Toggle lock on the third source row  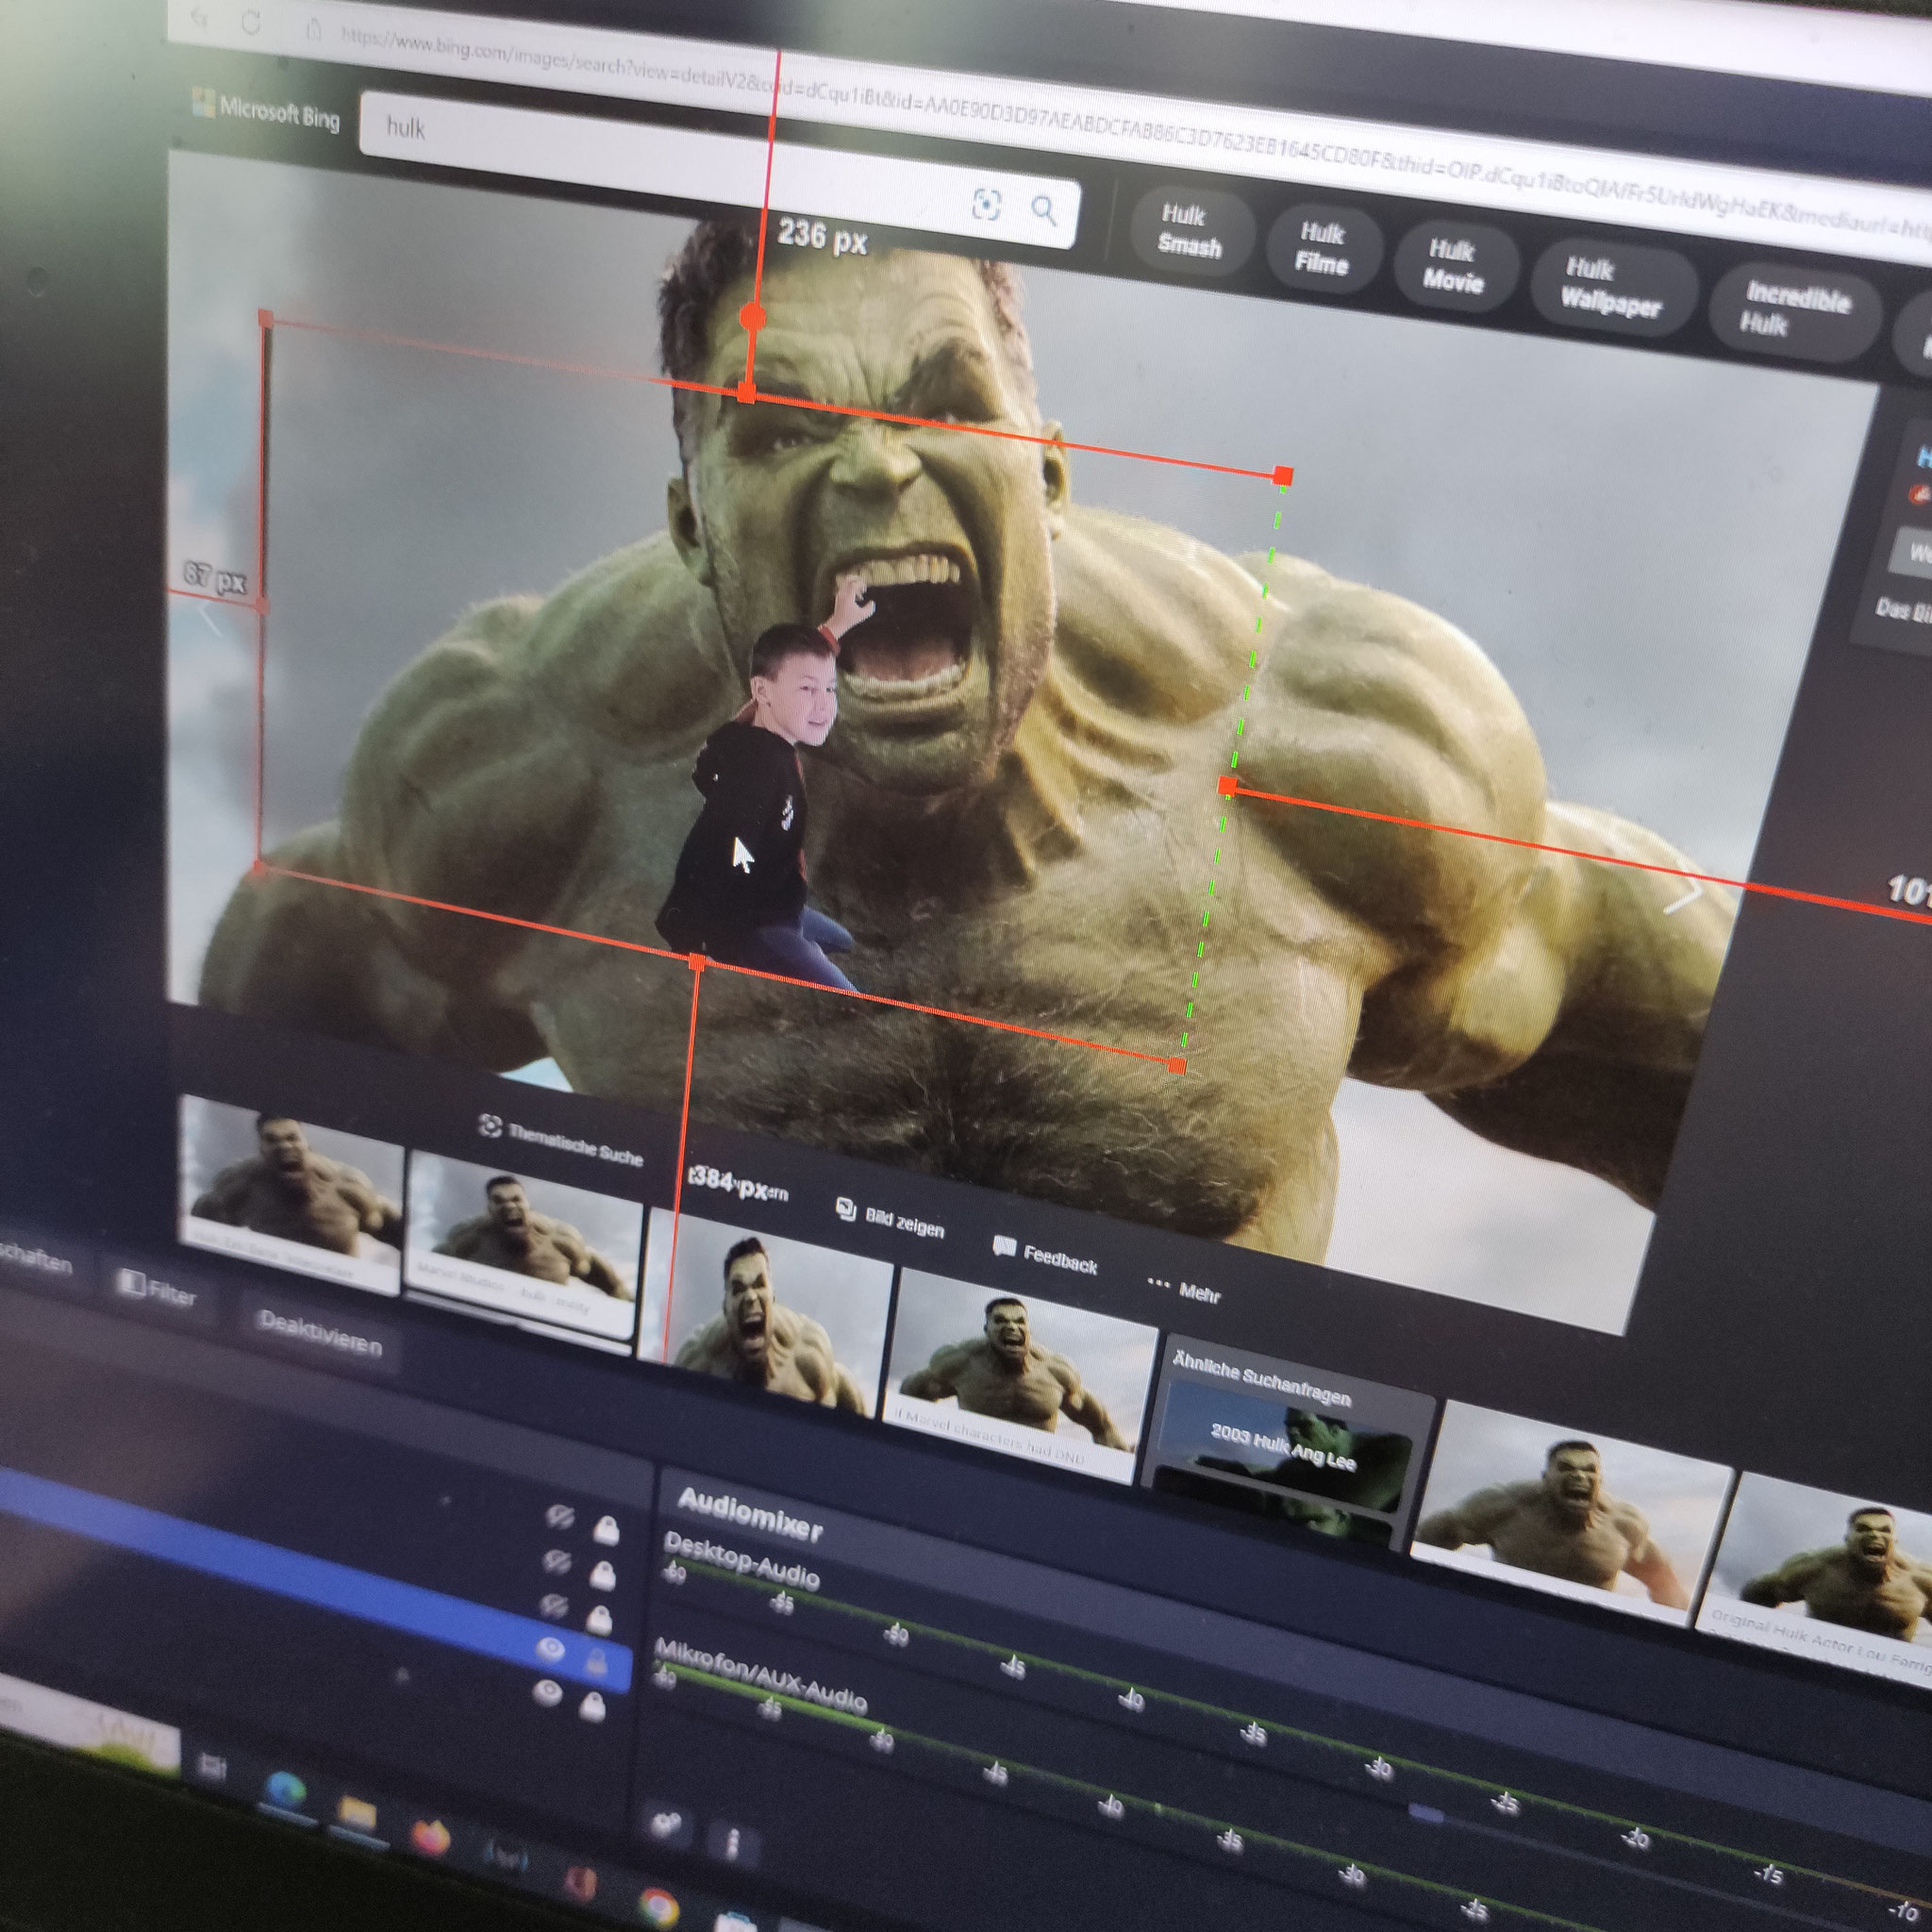599,1618
